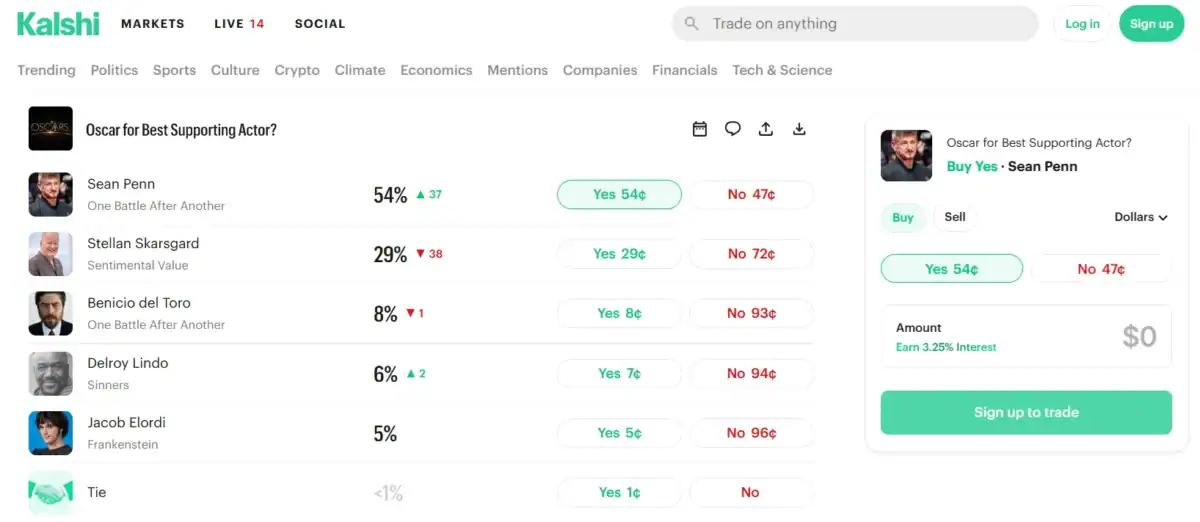Open the comments speech bubble icon

coord(733,129)
